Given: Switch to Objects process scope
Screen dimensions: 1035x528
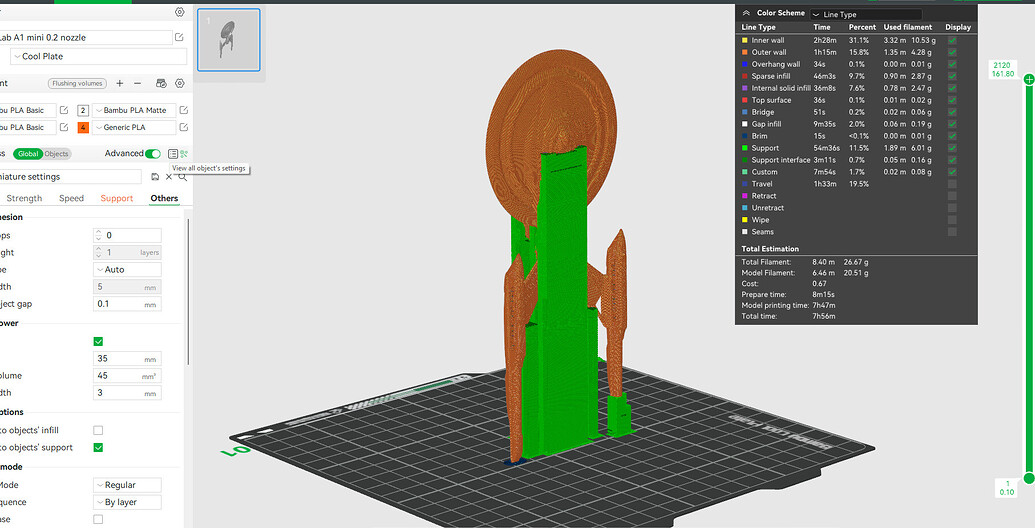Looking at the screenshot, I should (x=56, y=154).
